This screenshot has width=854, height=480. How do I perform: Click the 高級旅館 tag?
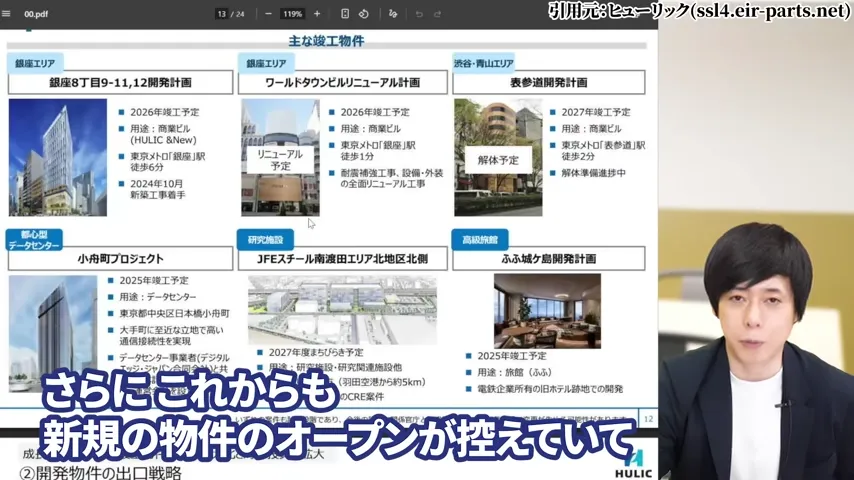tap(480, 240)
